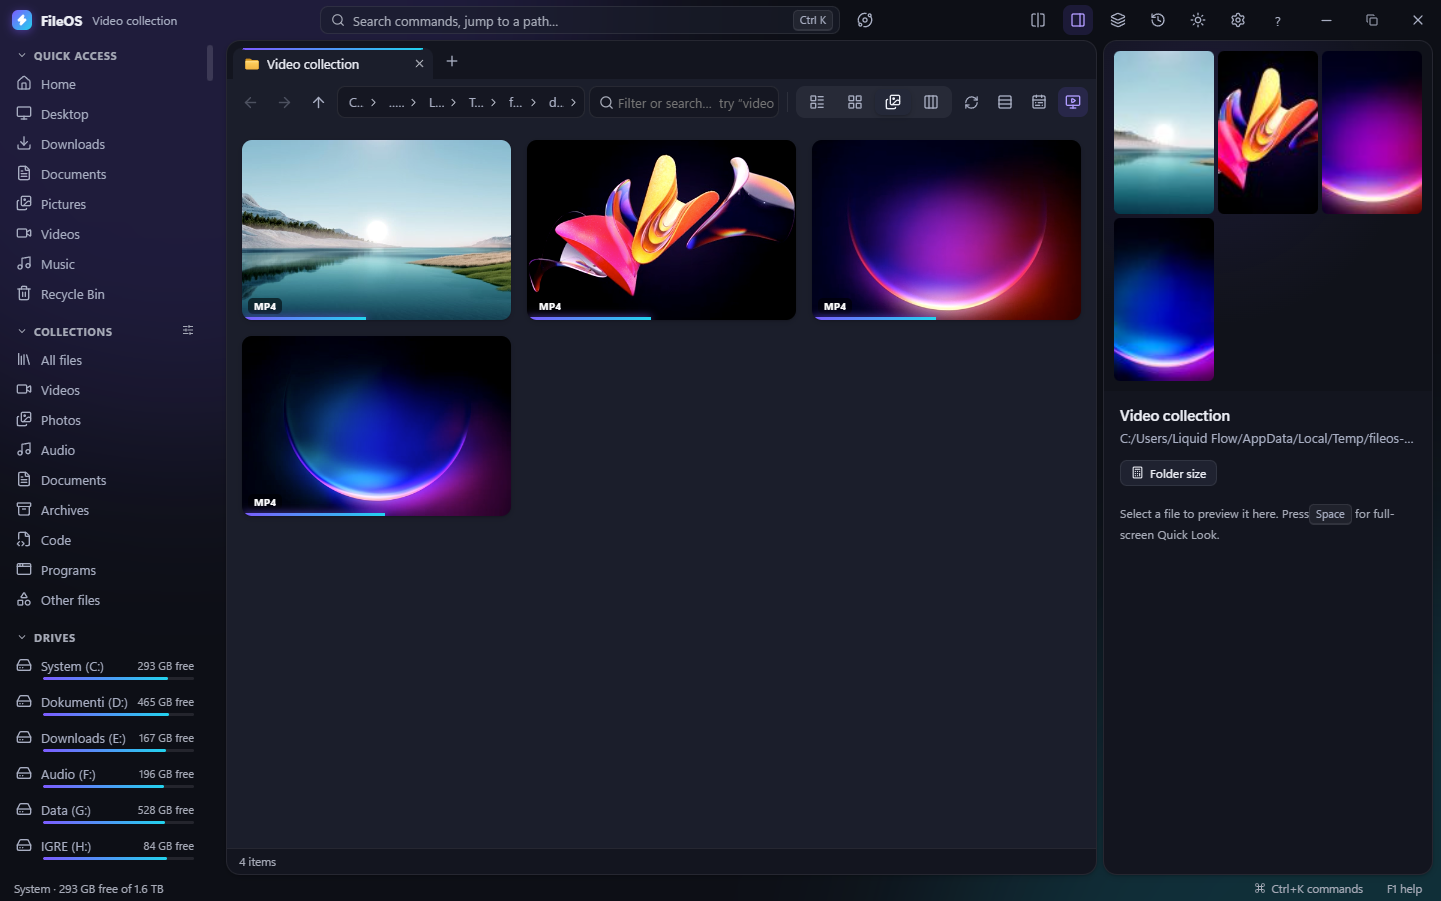Viewport: 1441px width, 901px height.
Task: Select the gallery view icon
Action: 893,102
